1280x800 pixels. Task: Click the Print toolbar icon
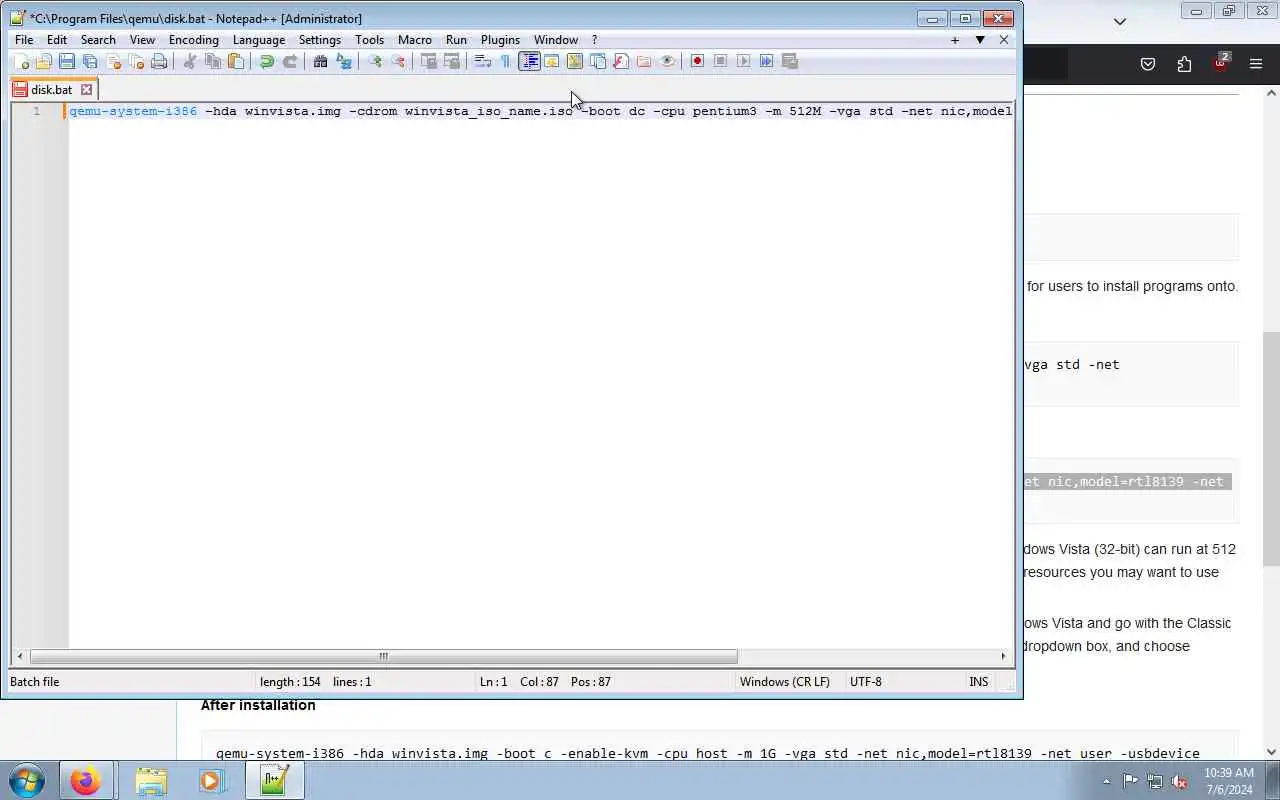[x=159, y=61]
